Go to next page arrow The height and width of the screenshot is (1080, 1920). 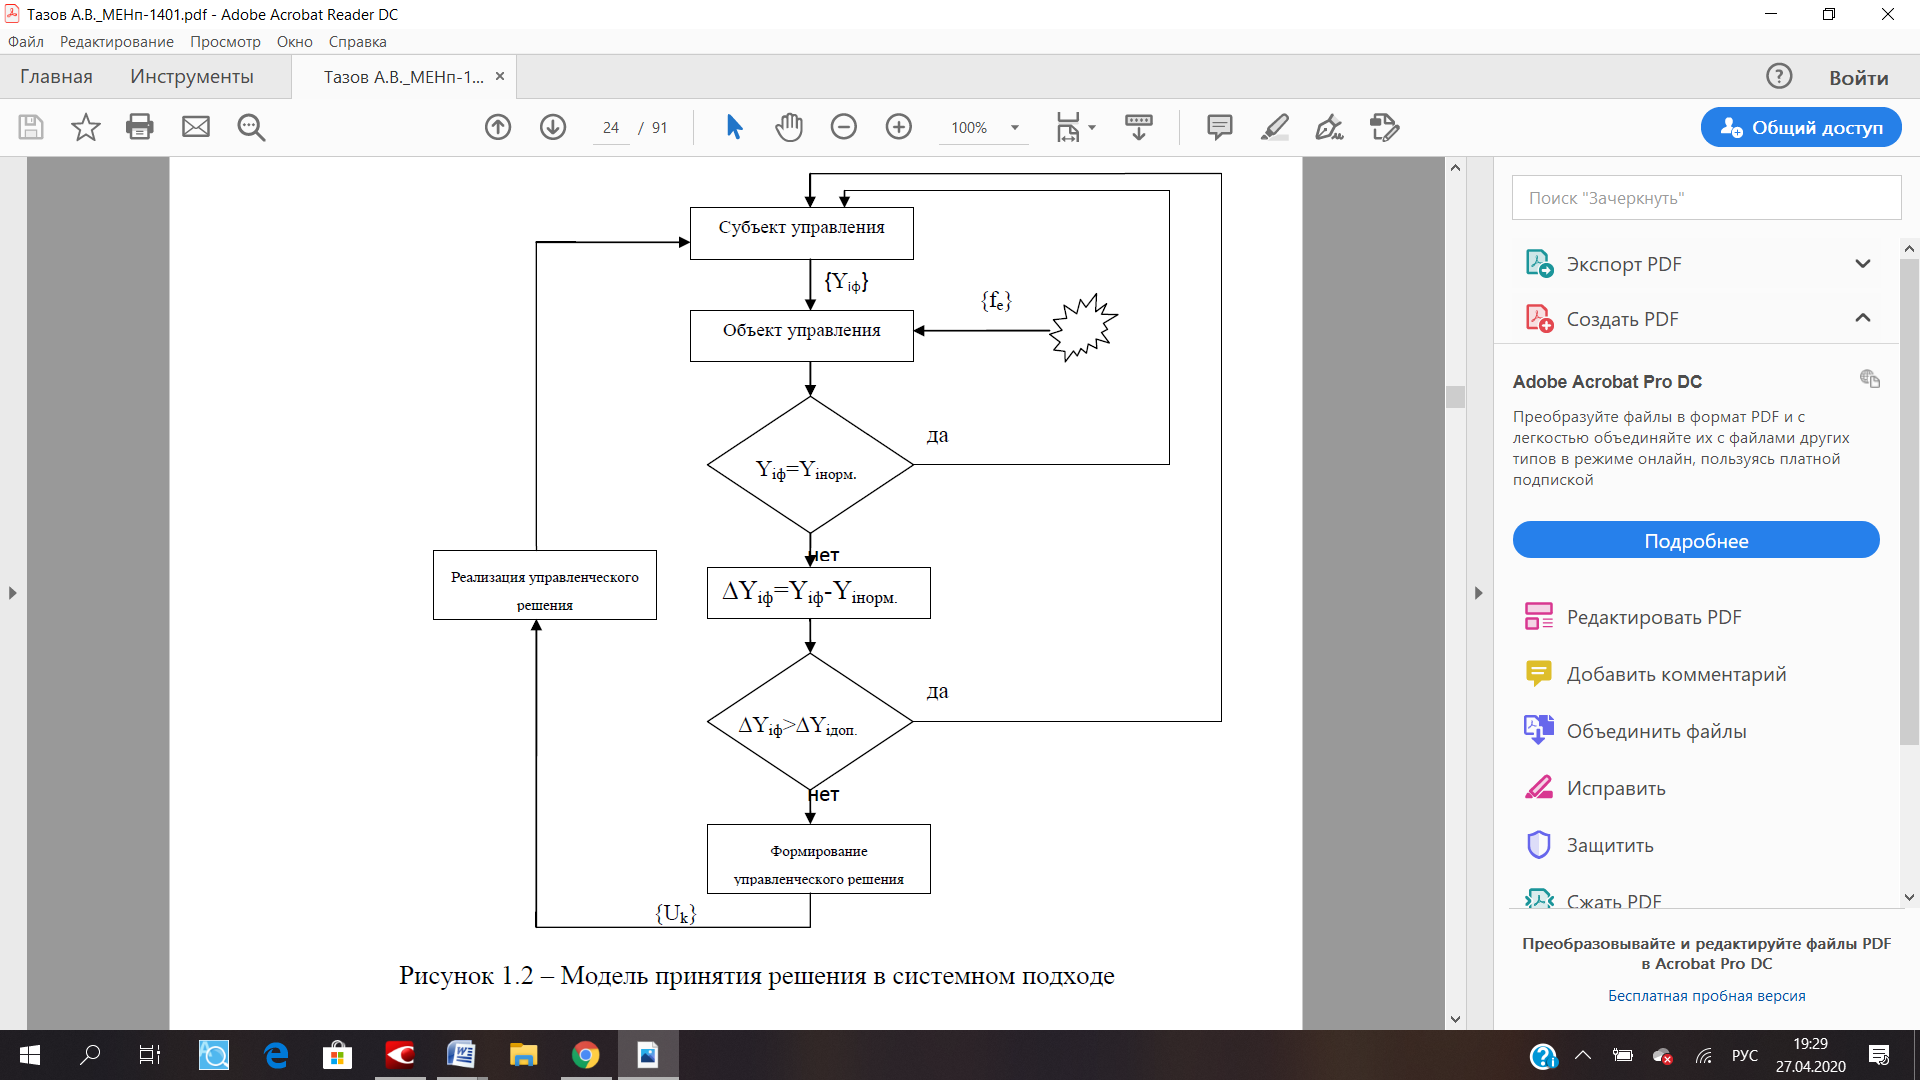553,127
